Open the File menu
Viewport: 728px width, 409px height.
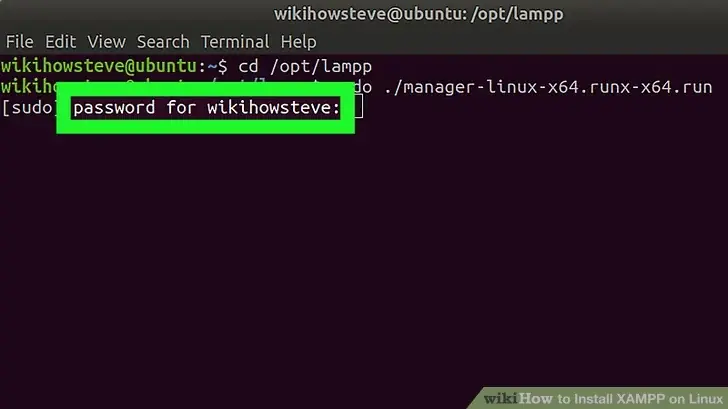point(20,42)
